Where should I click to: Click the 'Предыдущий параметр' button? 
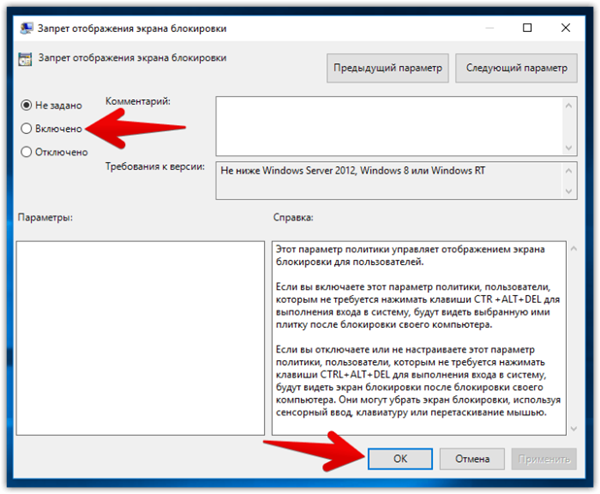pyautogui.click(x=387, y=68)
